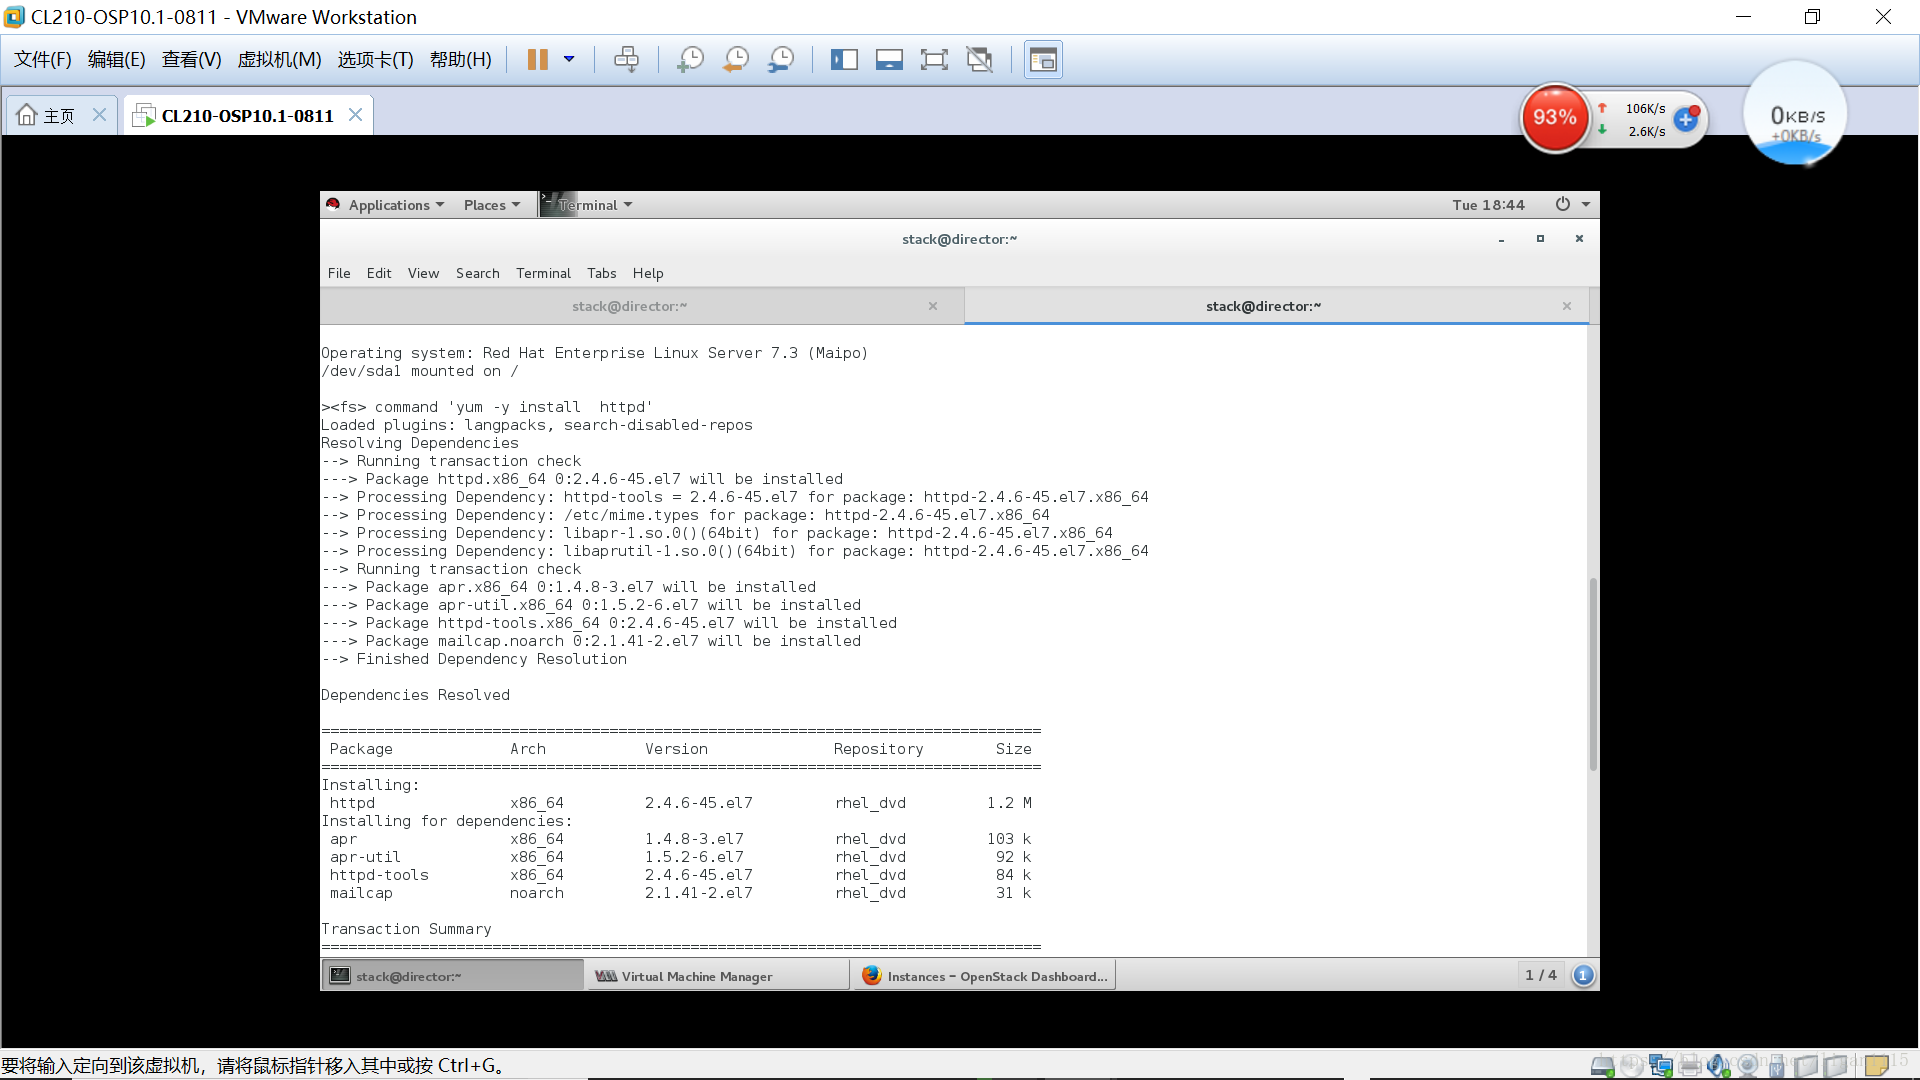1920x1080 pixels.
Task: Click the terminal vertical scrollbar thumb
Action: (x=1593, y=674)
